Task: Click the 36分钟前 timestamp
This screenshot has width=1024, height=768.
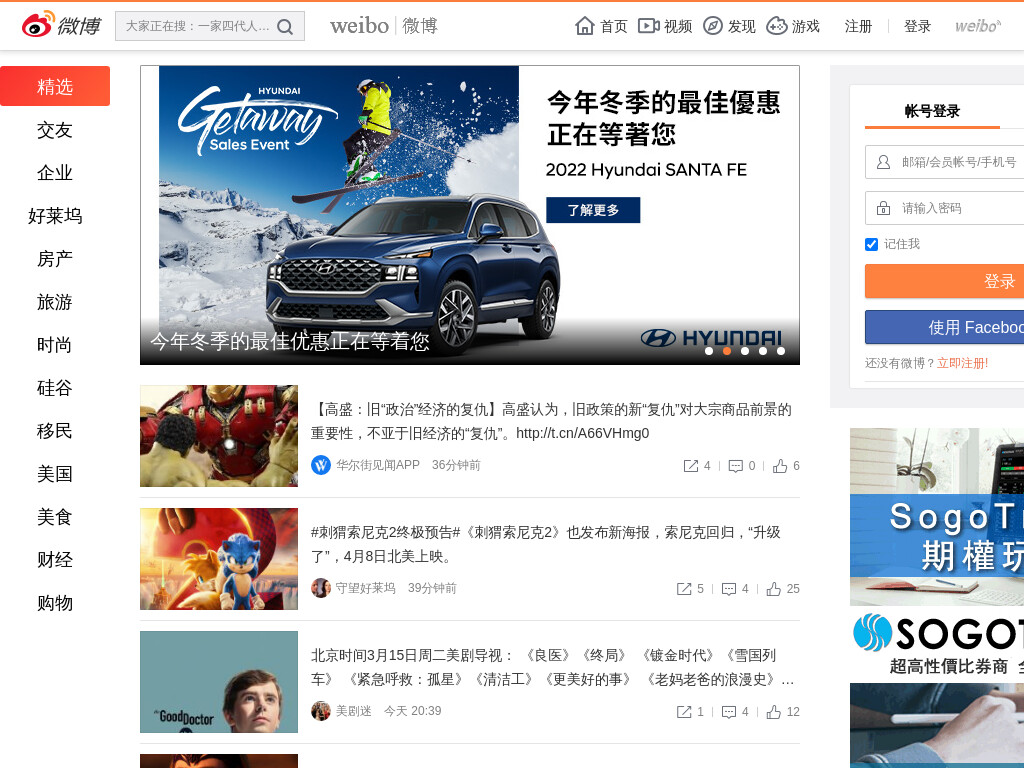Action: (456, 465)
